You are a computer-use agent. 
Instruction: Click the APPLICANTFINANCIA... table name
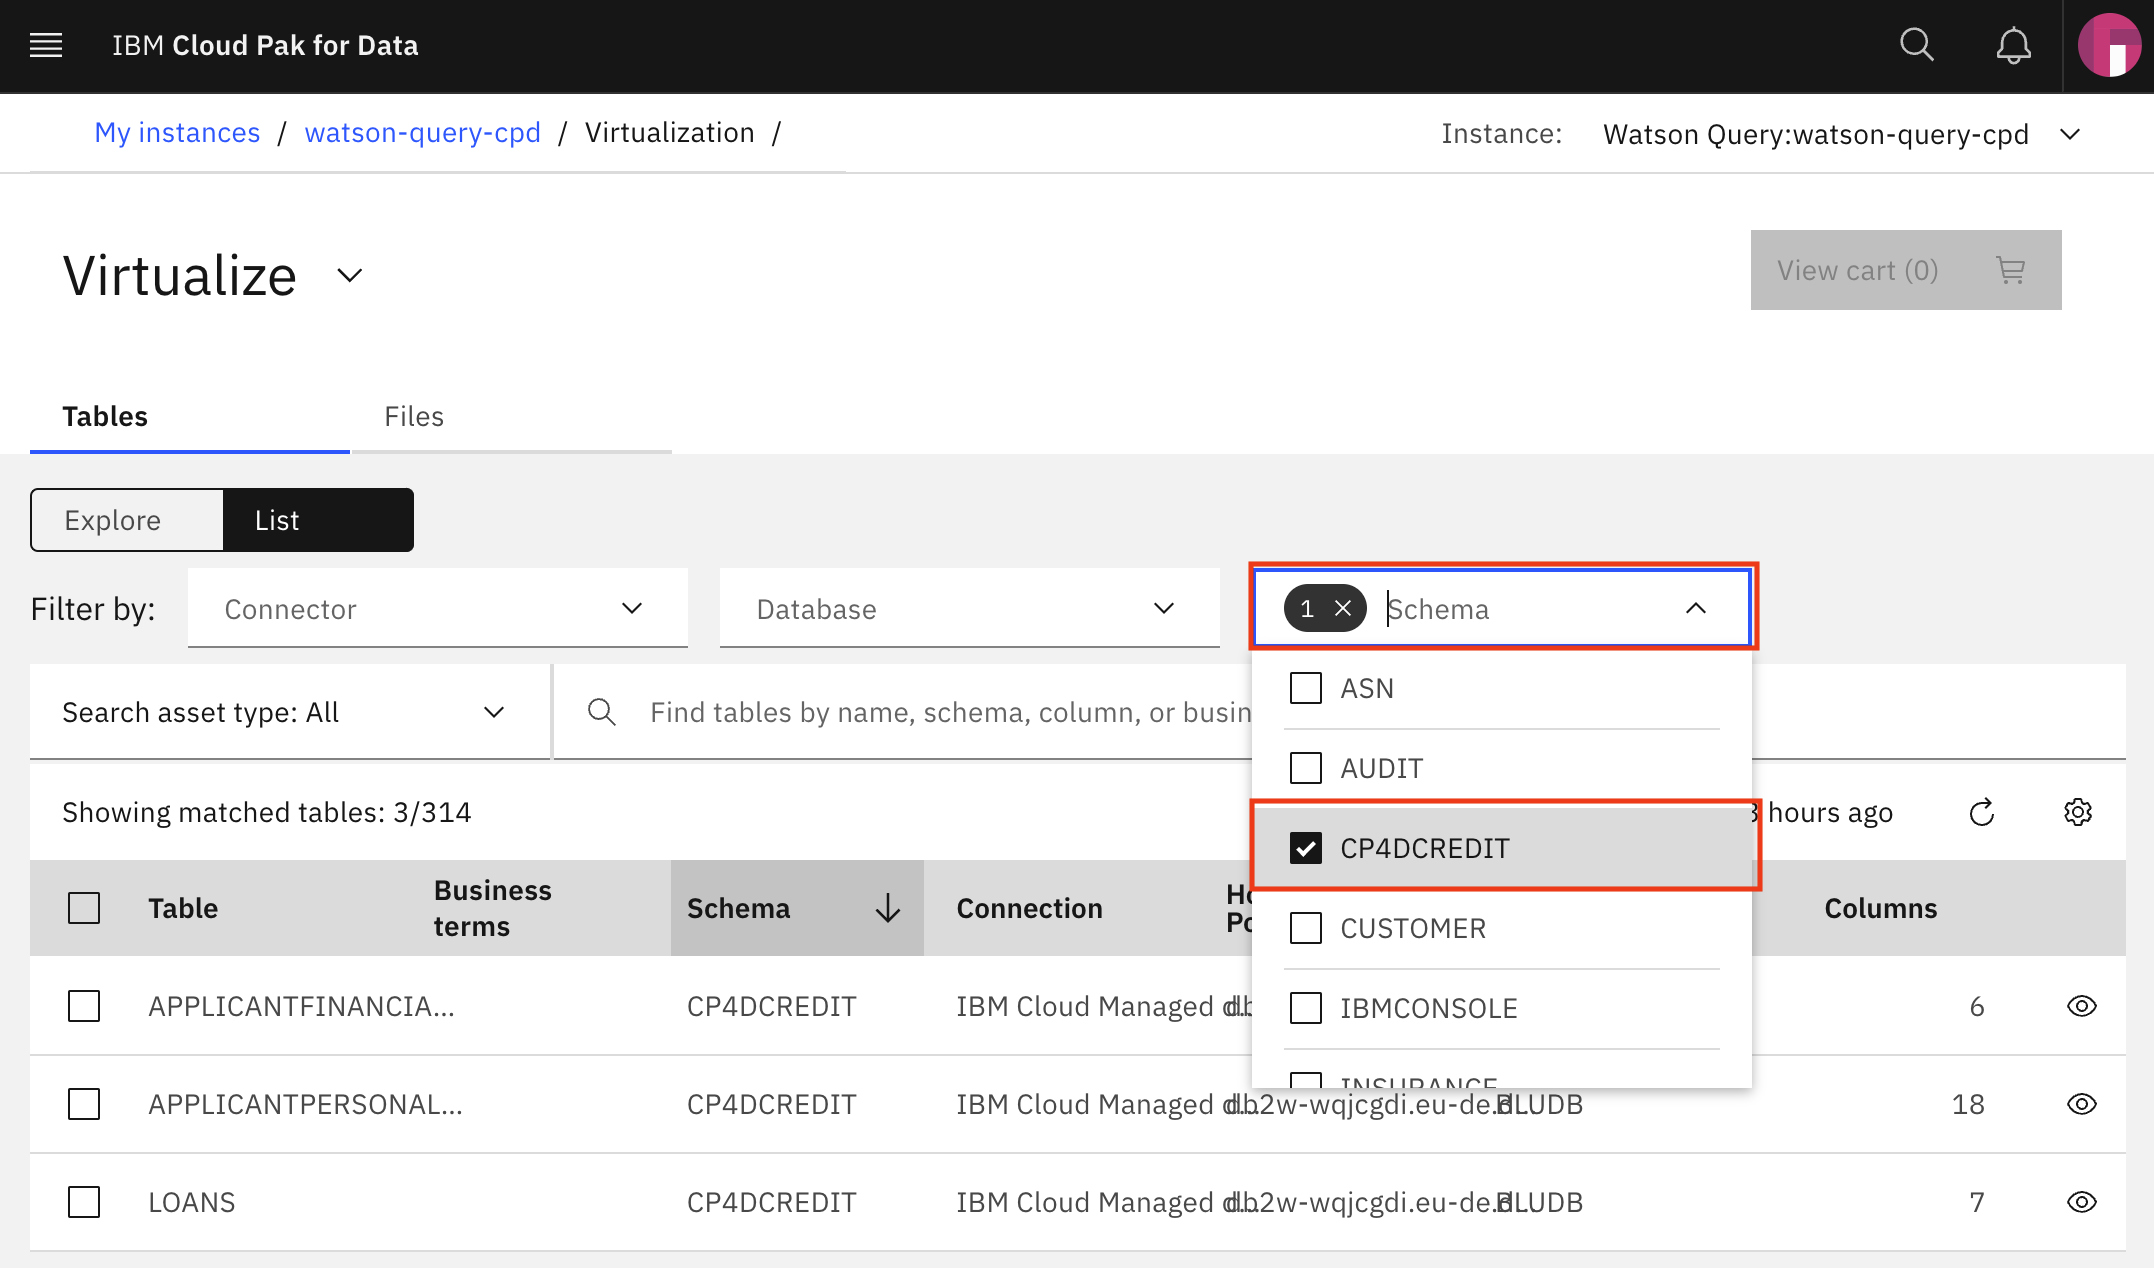[301, 1006]
